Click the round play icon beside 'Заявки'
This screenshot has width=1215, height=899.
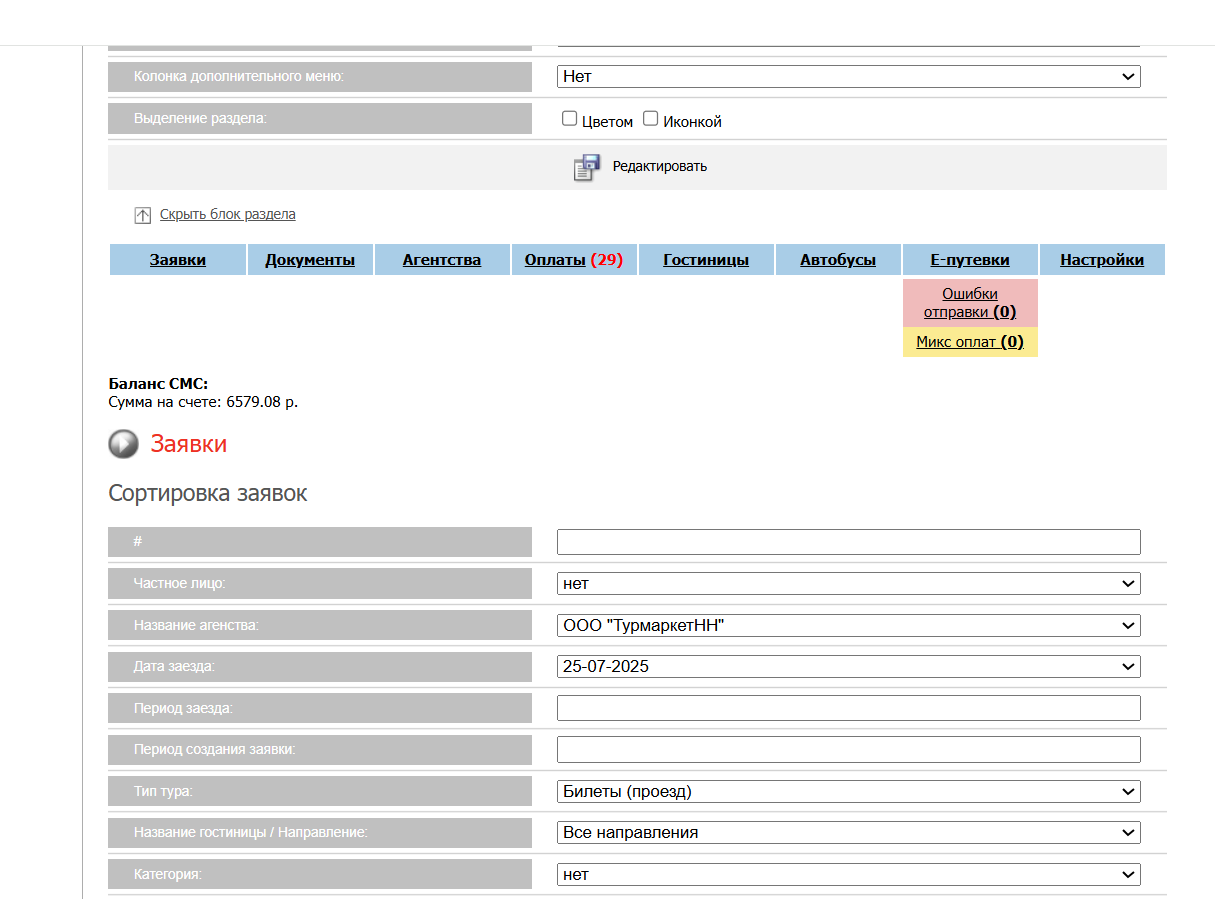pyautogui.click(x=123, y=444)
